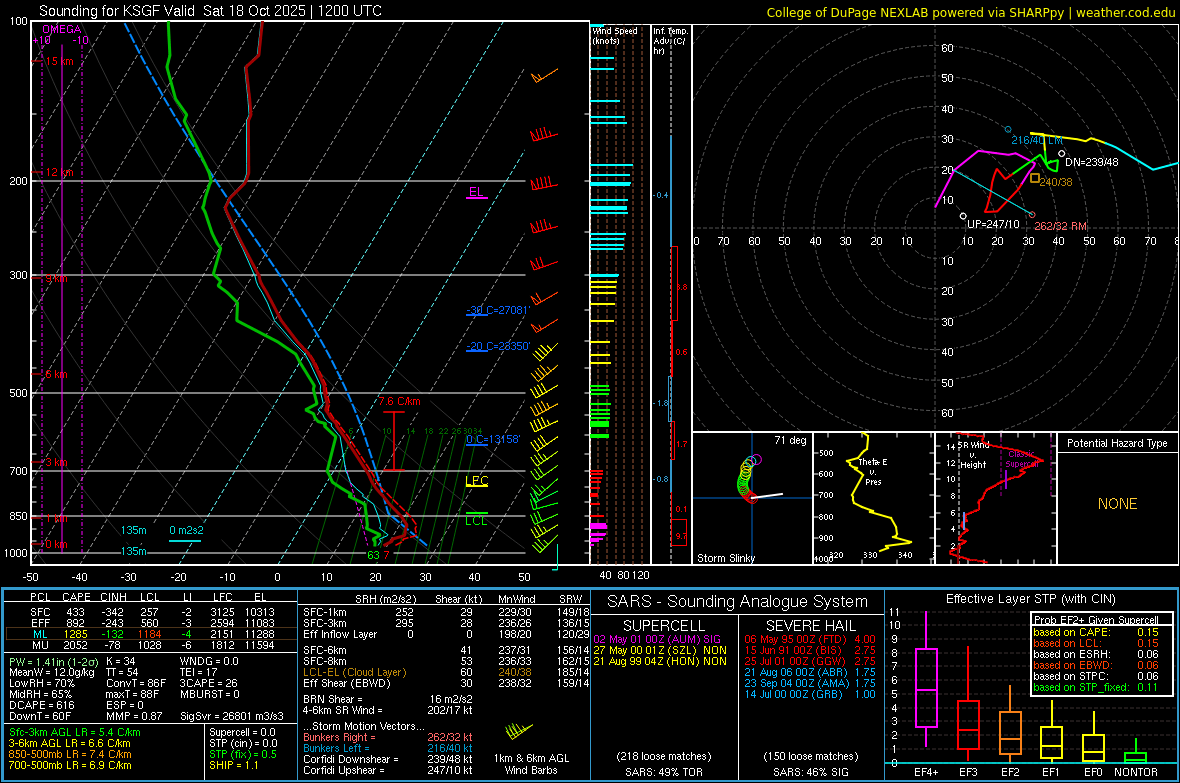Click the cyan 0 m2s2 label

(x=186, y=530)
